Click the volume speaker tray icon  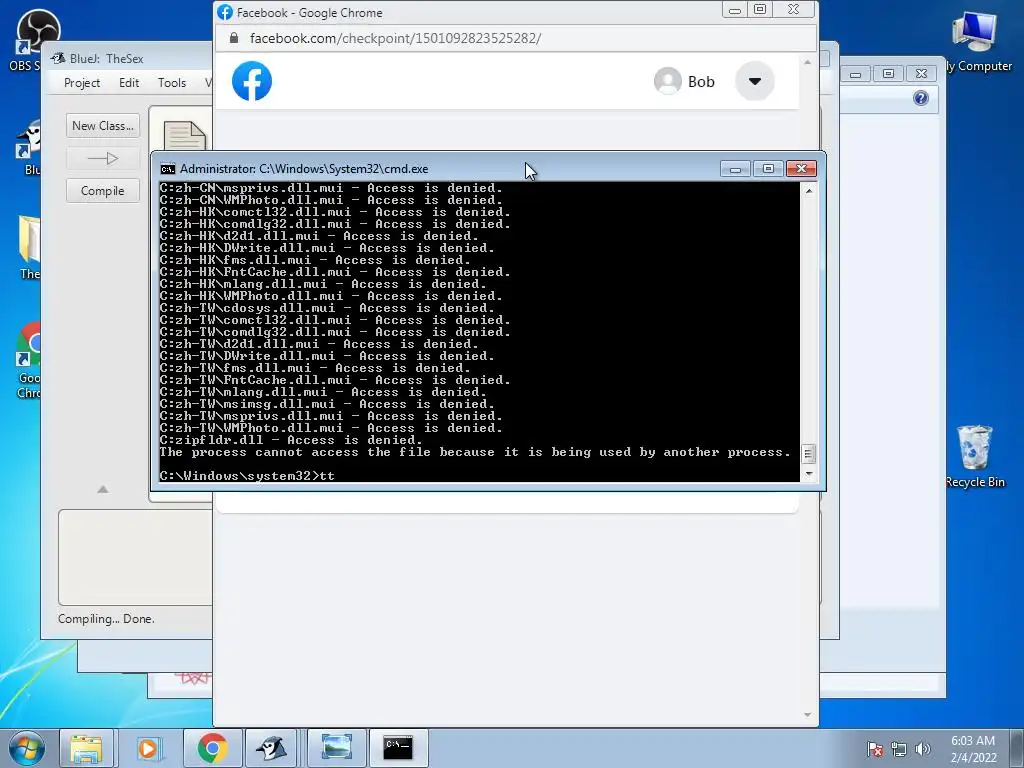pos(922,749)
